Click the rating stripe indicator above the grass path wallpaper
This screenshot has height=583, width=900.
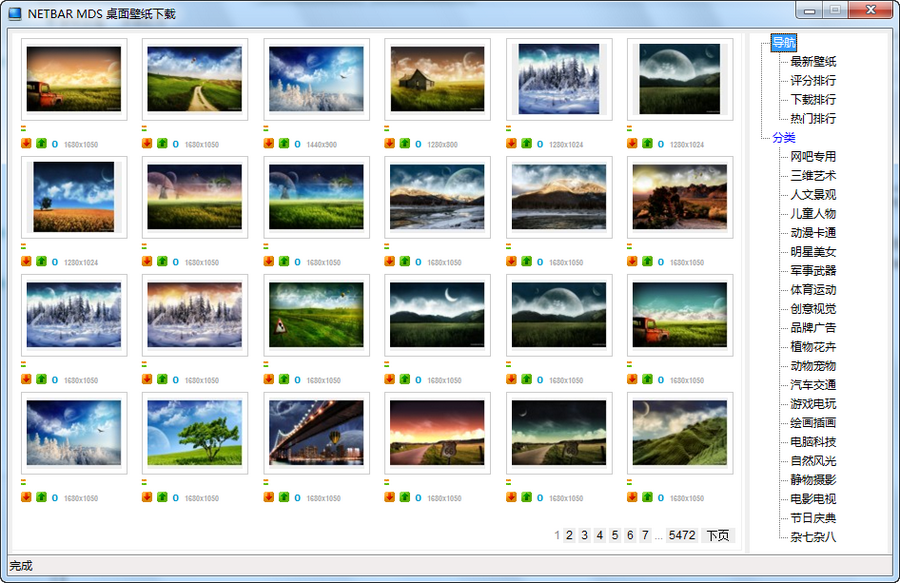point(147,130)
